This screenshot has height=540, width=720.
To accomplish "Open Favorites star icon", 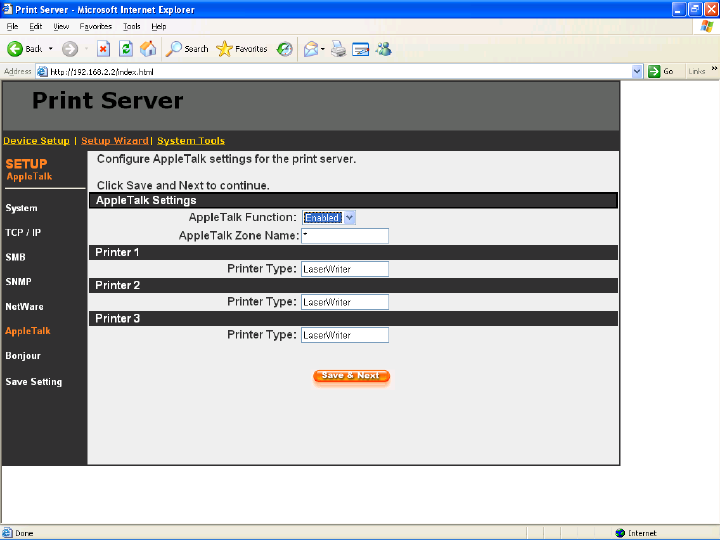I will click(224, 49).
